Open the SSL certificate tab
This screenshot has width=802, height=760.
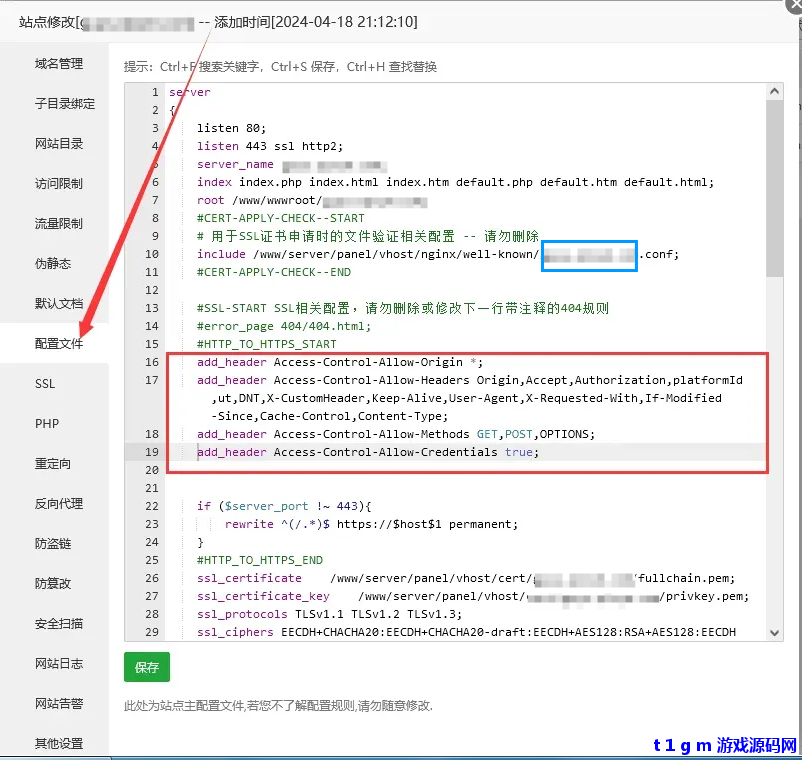tap(44, 383)
